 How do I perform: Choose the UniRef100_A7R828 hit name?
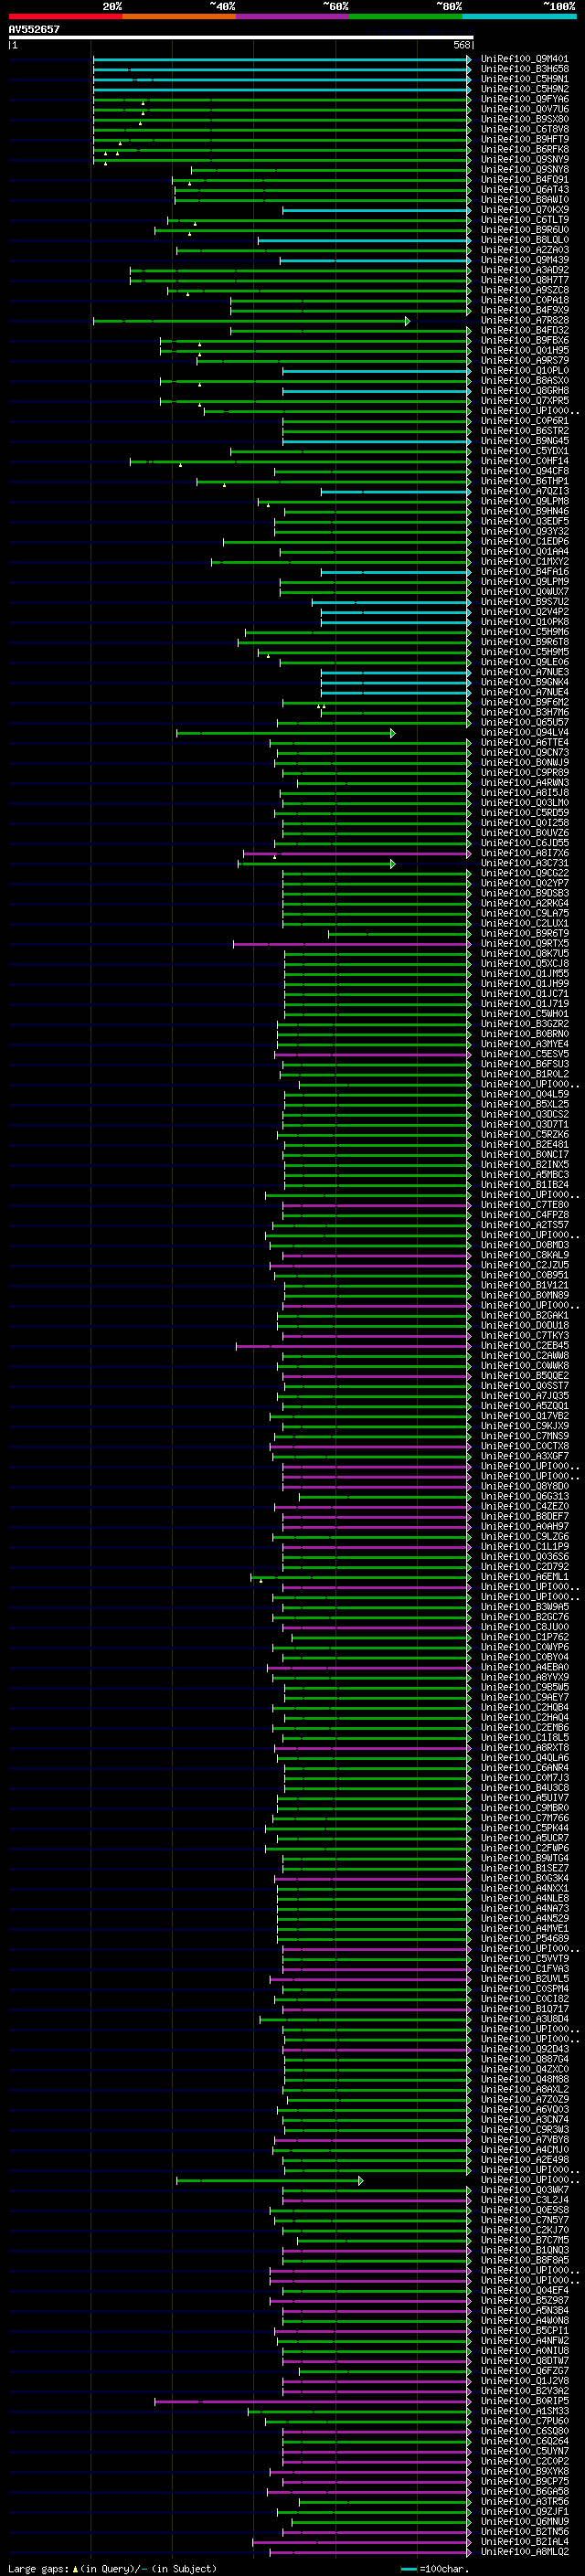524,320
